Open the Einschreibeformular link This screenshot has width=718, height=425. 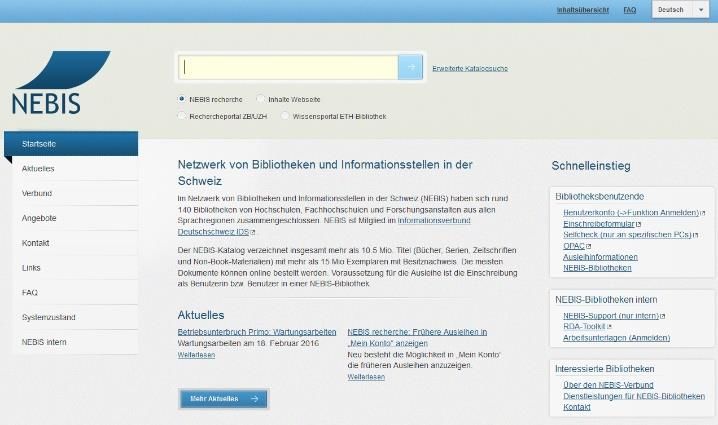[599, 224]
